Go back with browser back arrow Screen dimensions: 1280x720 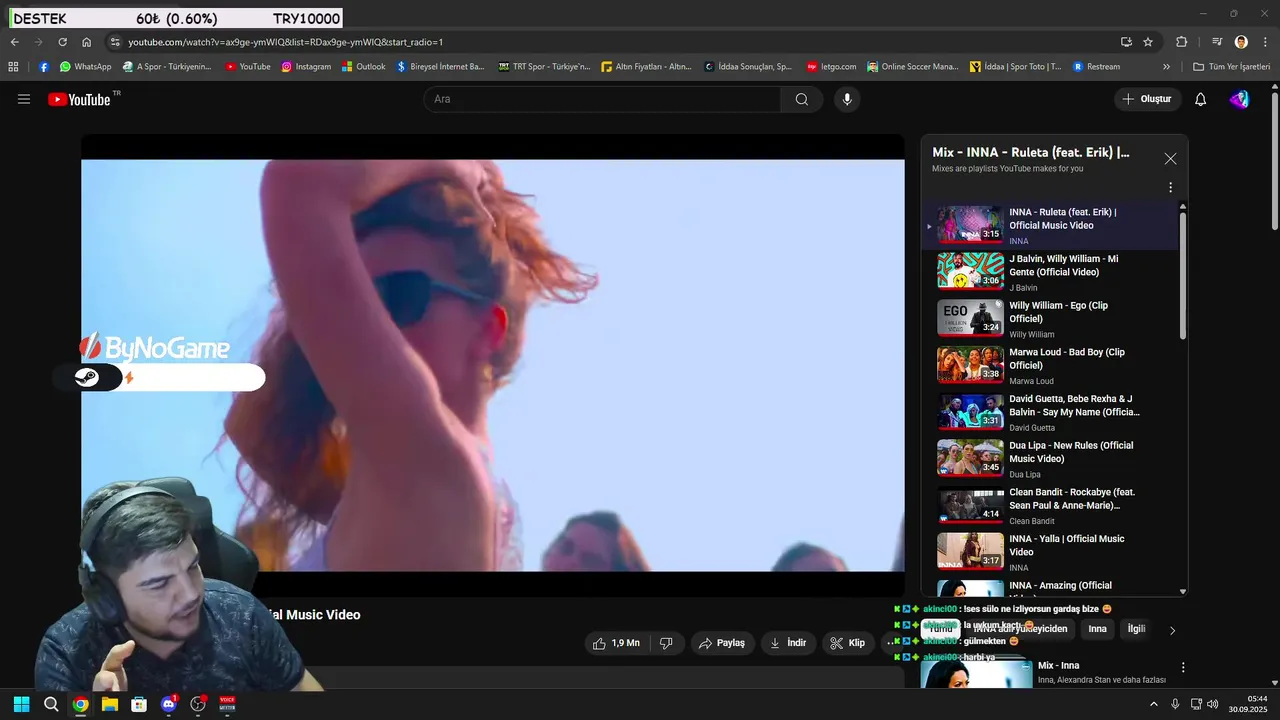click(x=14, y=42)
